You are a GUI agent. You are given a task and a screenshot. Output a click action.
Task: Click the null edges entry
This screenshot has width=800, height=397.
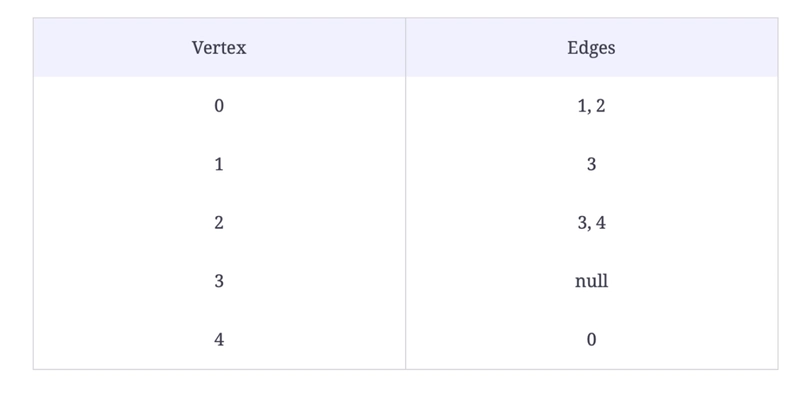[x=591, y=281]
